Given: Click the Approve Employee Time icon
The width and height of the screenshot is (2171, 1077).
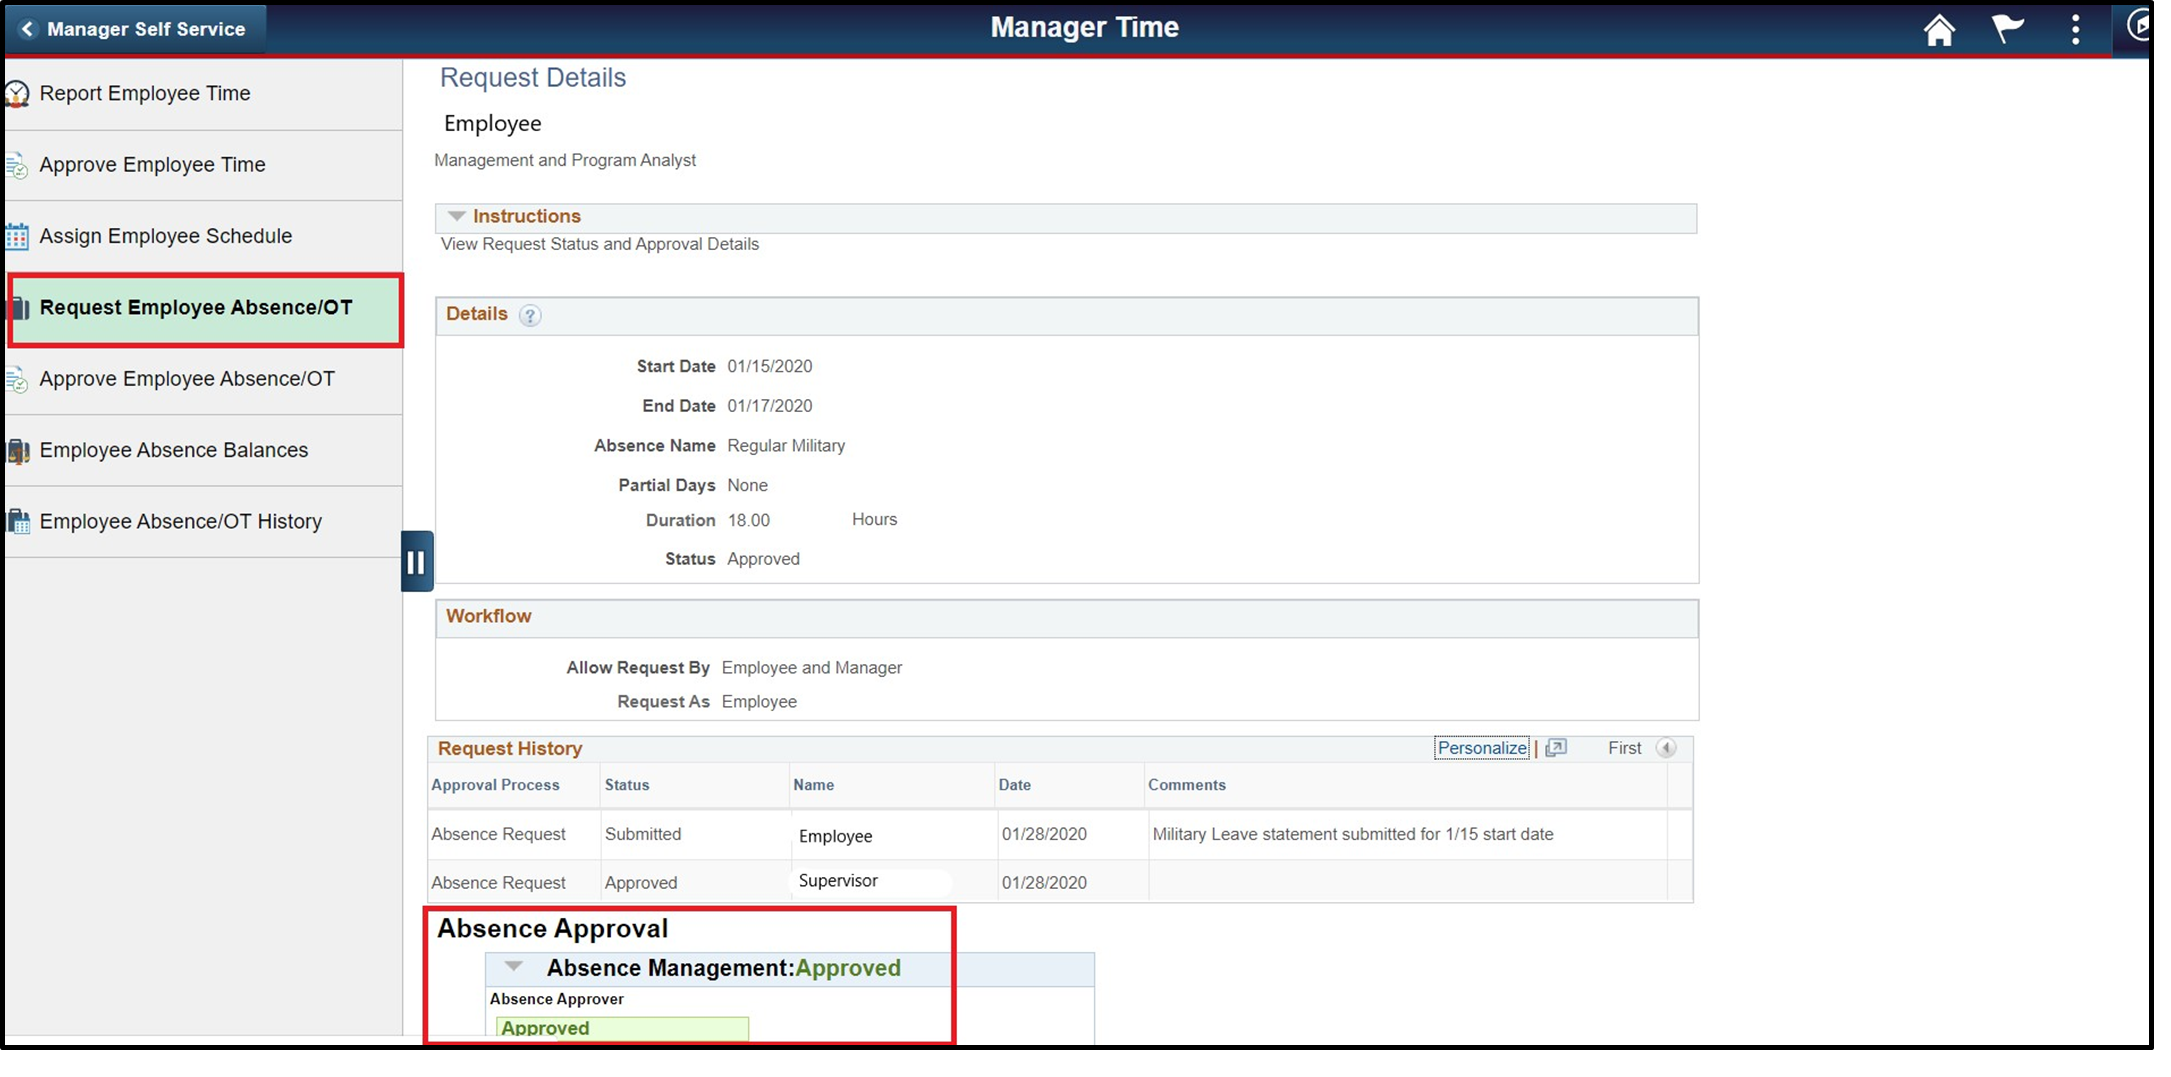Looking at the screenshot, I should (17, 165).
